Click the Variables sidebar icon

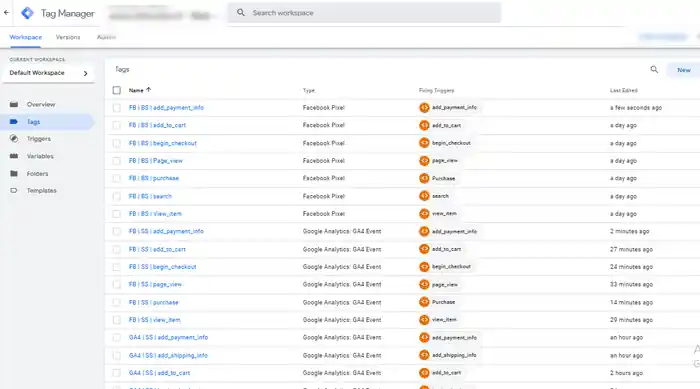[x=14, y=156]
